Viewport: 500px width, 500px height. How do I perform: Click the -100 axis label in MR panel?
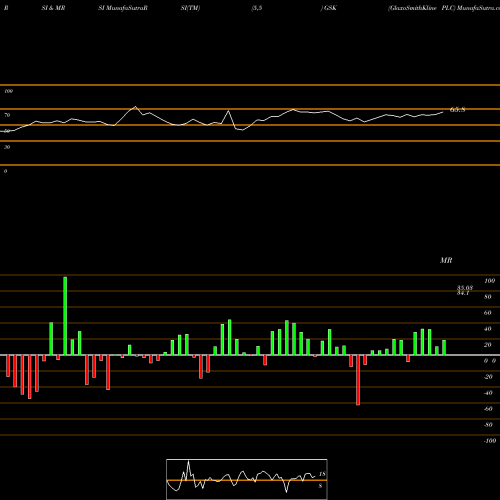490,441
